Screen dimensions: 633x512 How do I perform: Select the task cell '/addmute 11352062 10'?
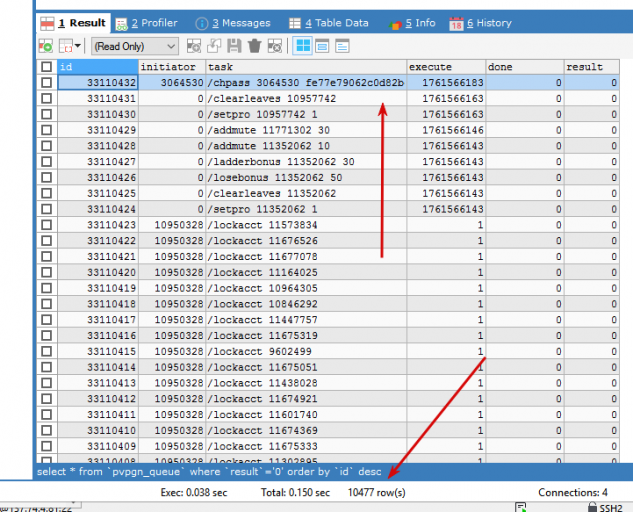[306, 146]
